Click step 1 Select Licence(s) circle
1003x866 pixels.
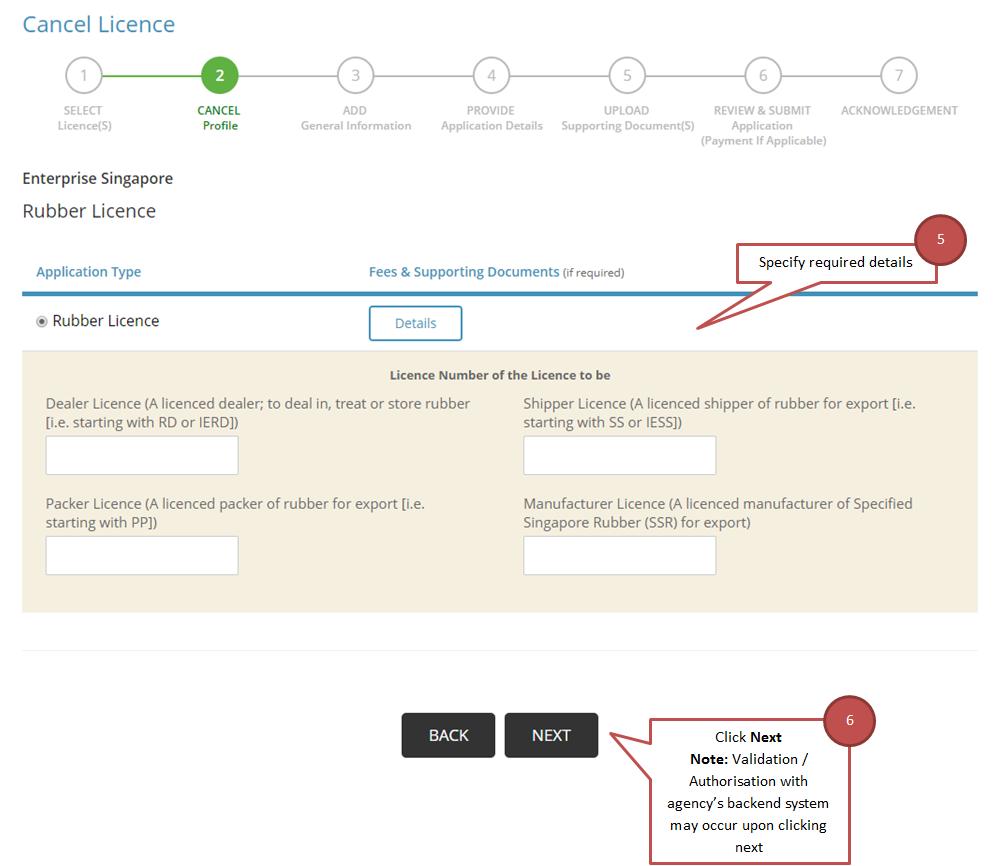point(84,75)
